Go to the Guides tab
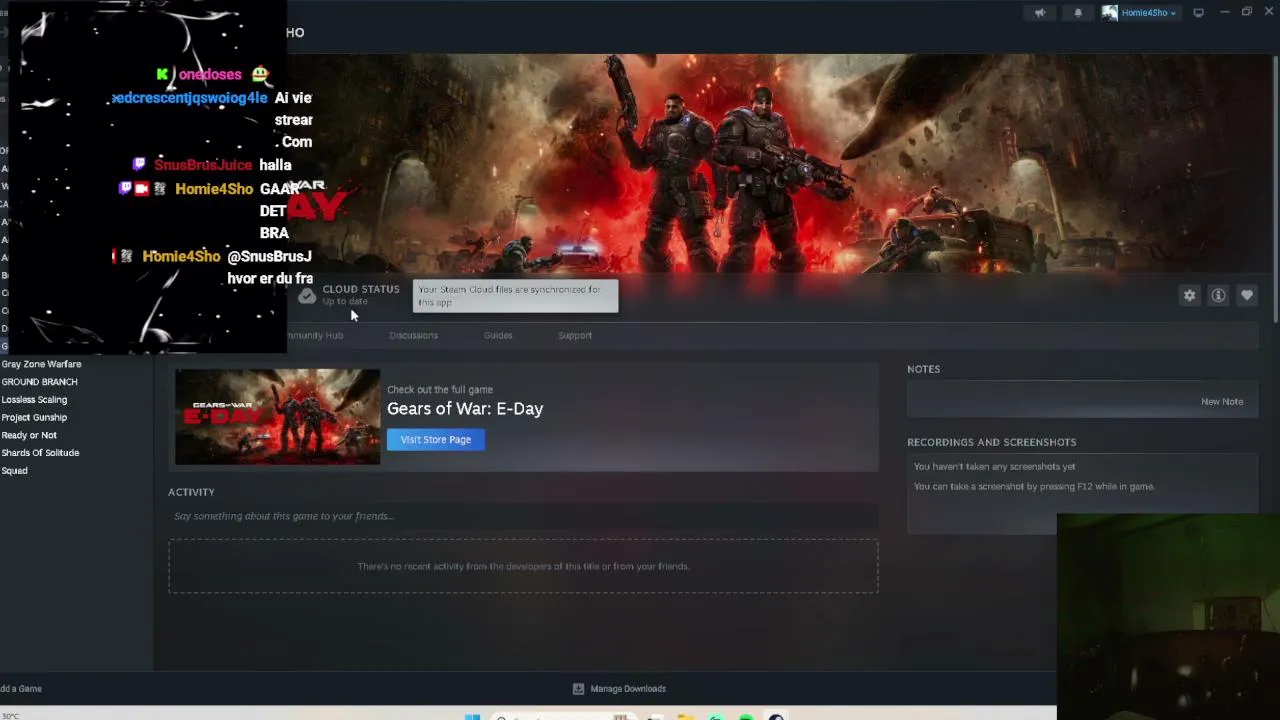This screenshot has width=1280, height=720. pyautogui.click(x=498, y=335)
